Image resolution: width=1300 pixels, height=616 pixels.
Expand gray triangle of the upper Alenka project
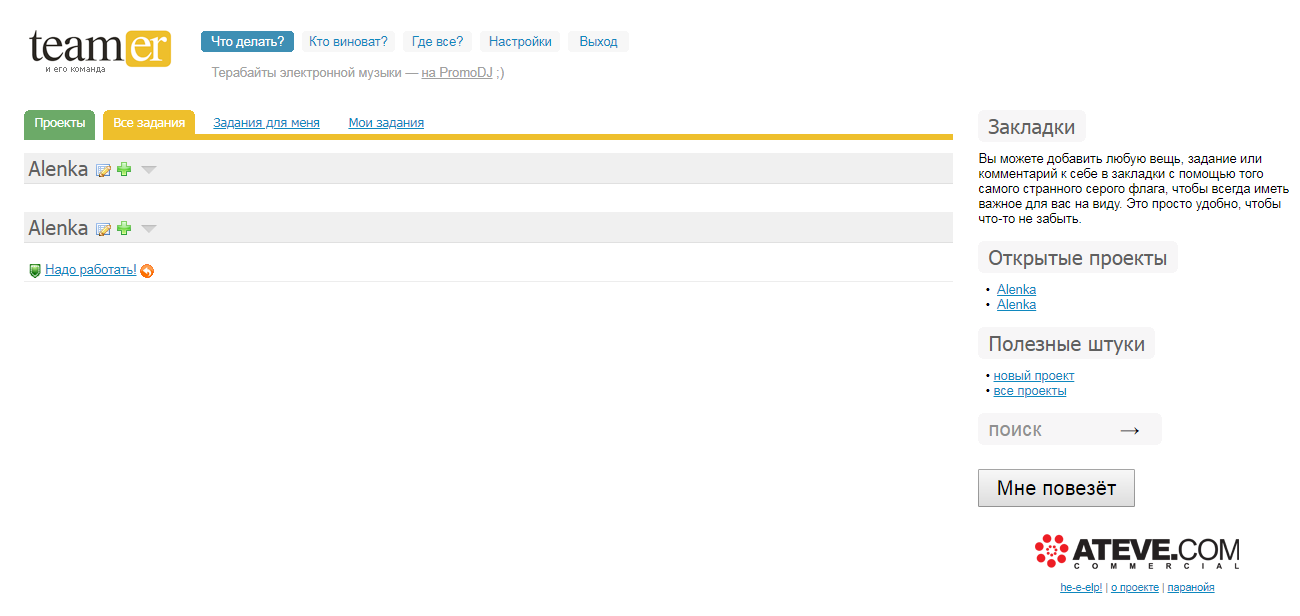[x=149, y=170]
